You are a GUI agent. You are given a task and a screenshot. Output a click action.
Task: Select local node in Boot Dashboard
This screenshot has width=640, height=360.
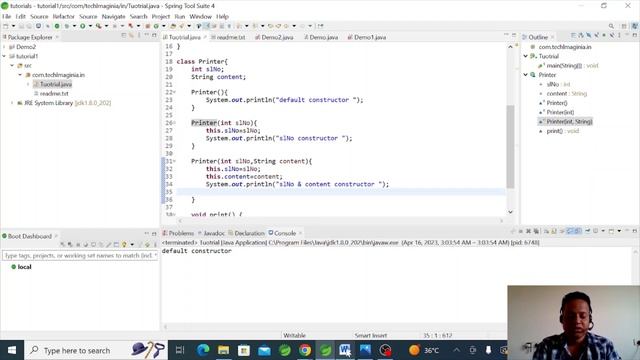[21, 267]
